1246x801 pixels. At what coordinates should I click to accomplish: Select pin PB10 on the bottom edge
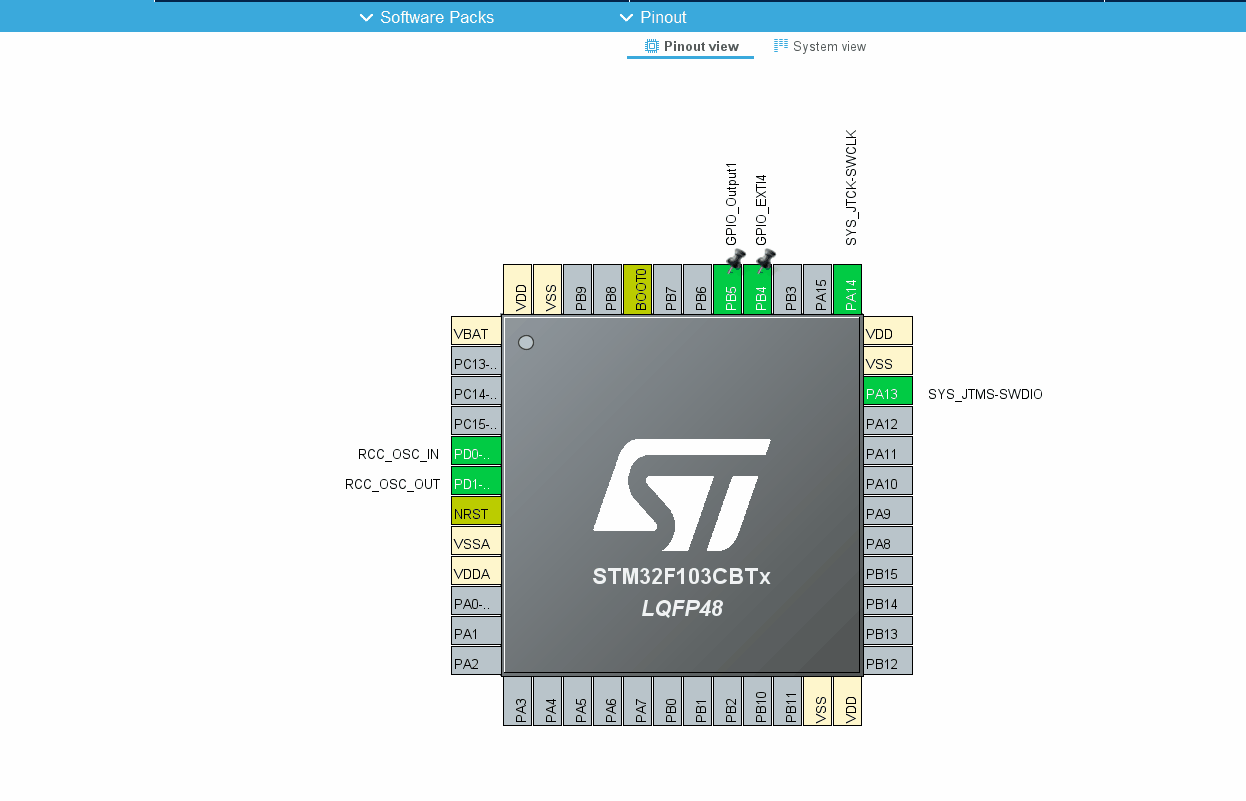point(758,701)
